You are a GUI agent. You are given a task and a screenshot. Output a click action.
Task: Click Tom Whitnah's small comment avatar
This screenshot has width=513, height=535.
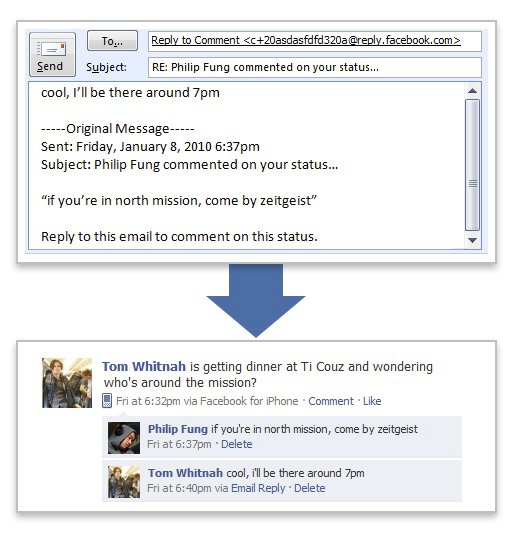click(124, 482)
